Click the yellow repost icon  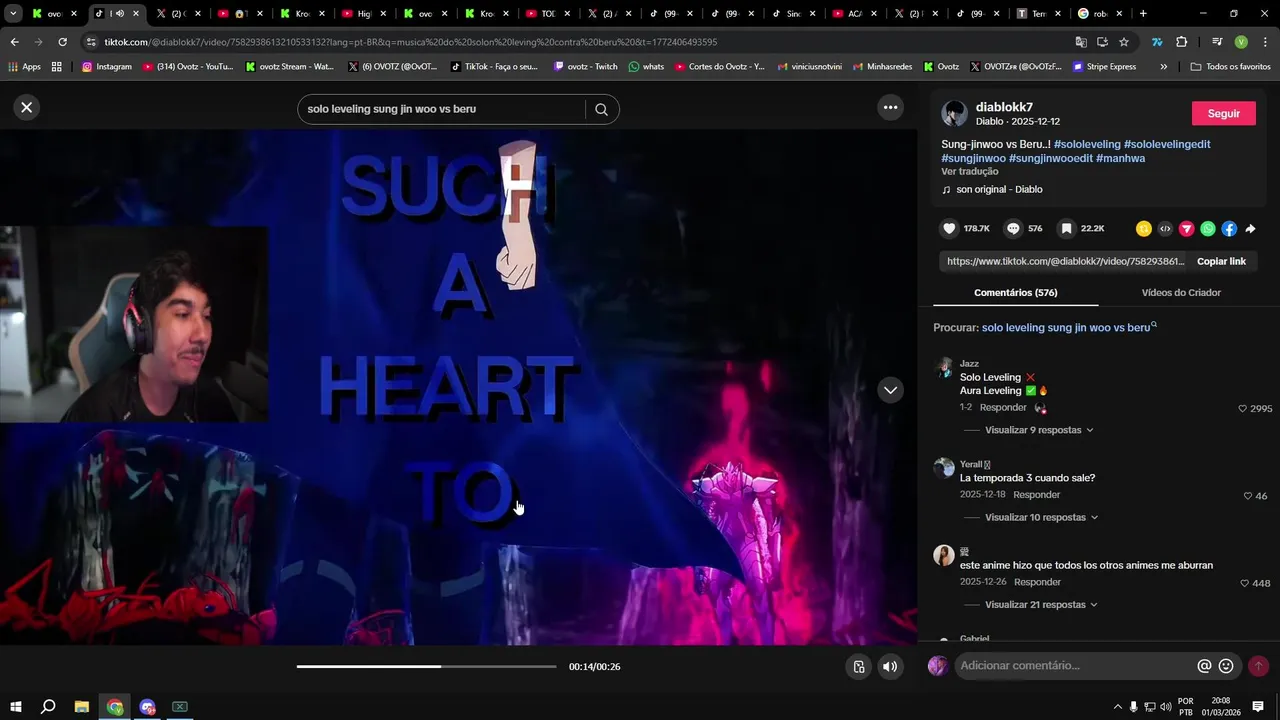coord(1144,229)
